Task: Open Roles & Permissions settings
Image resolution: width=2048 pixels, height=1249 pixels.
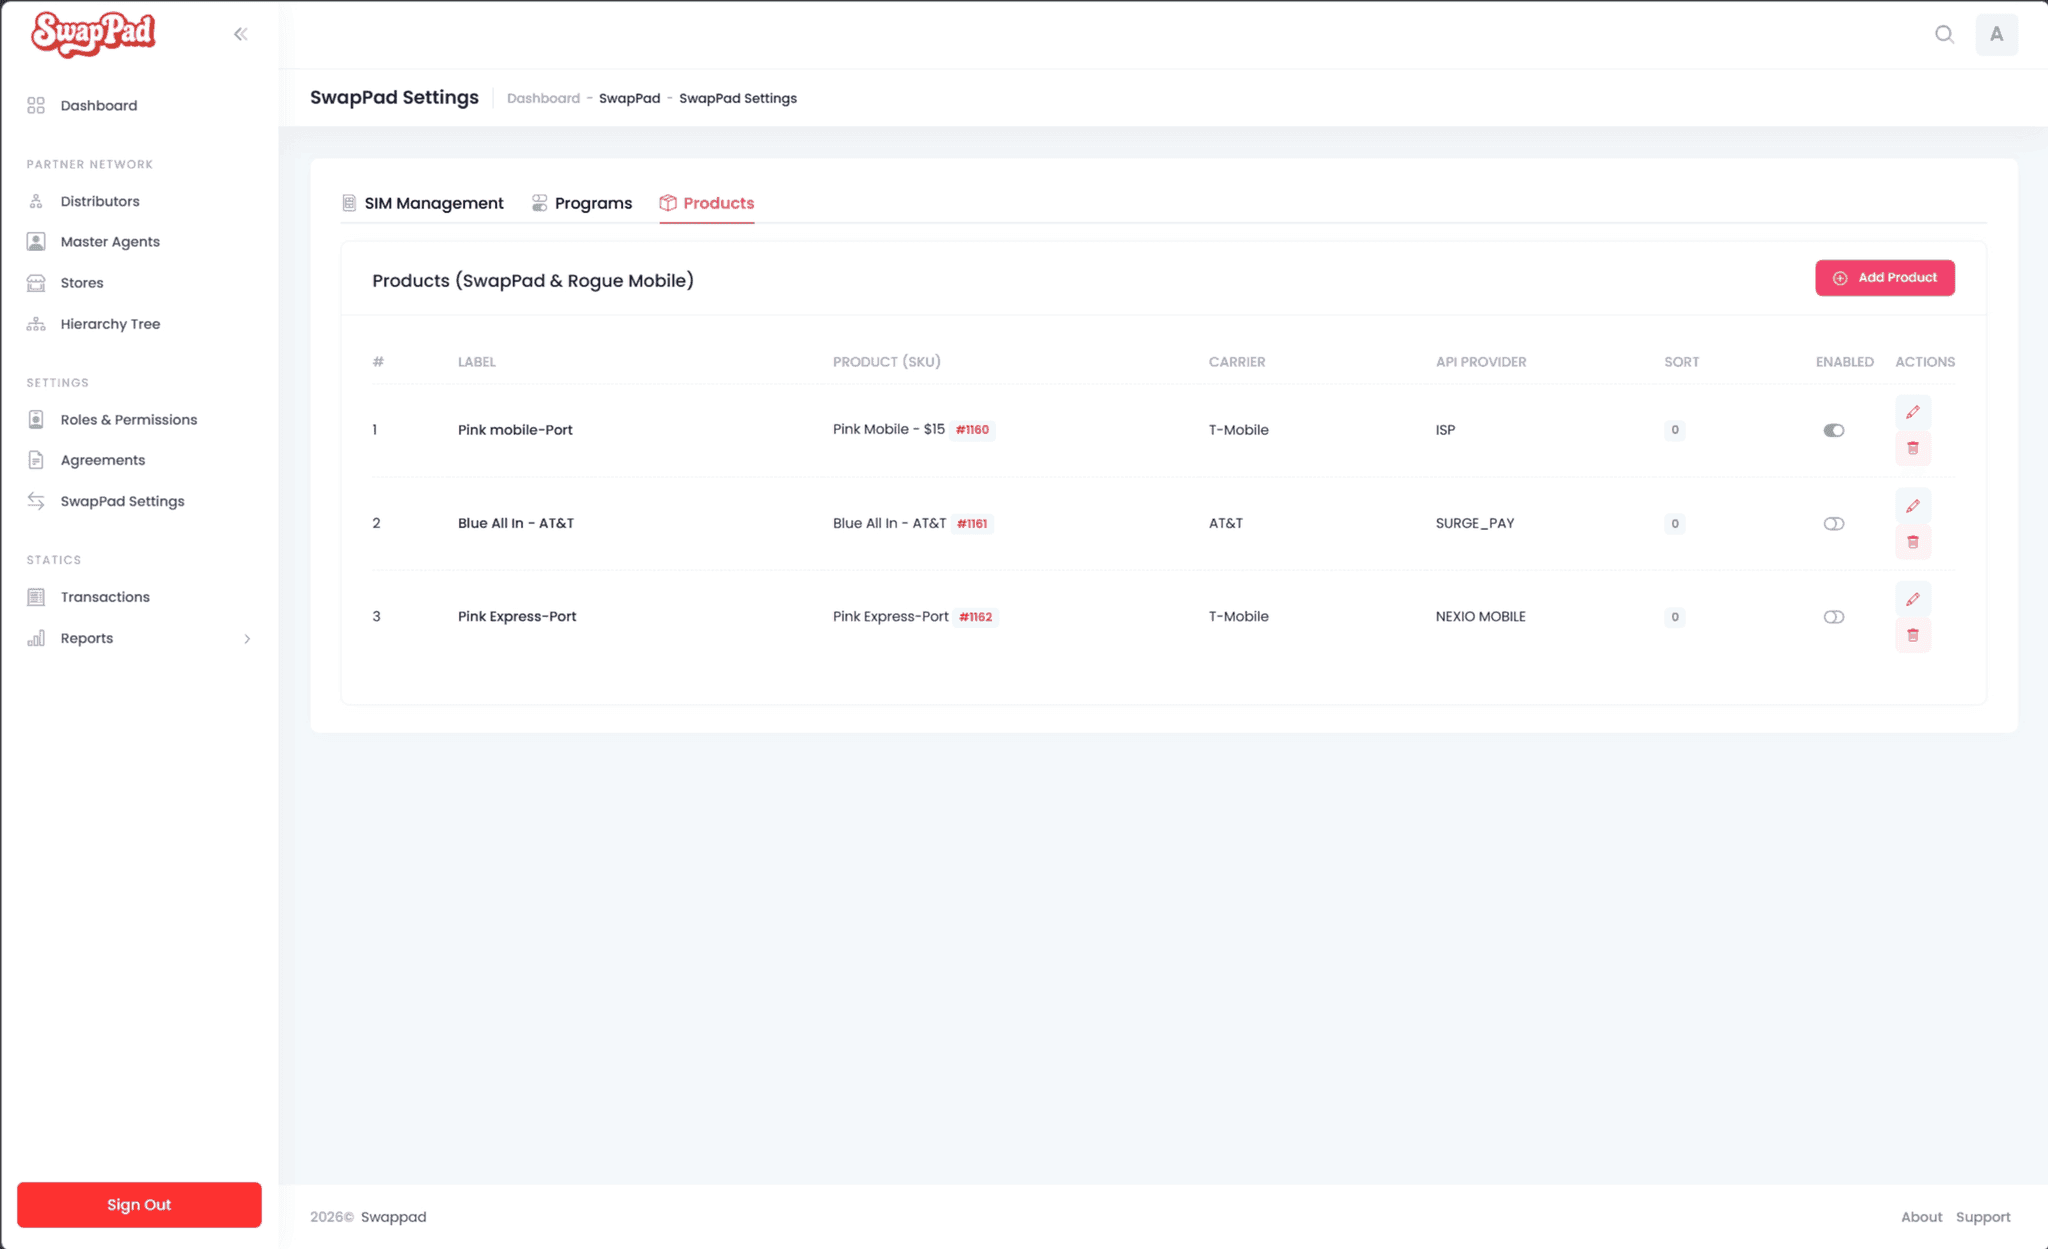Action: pyautogui.click(x=129, y=419)
